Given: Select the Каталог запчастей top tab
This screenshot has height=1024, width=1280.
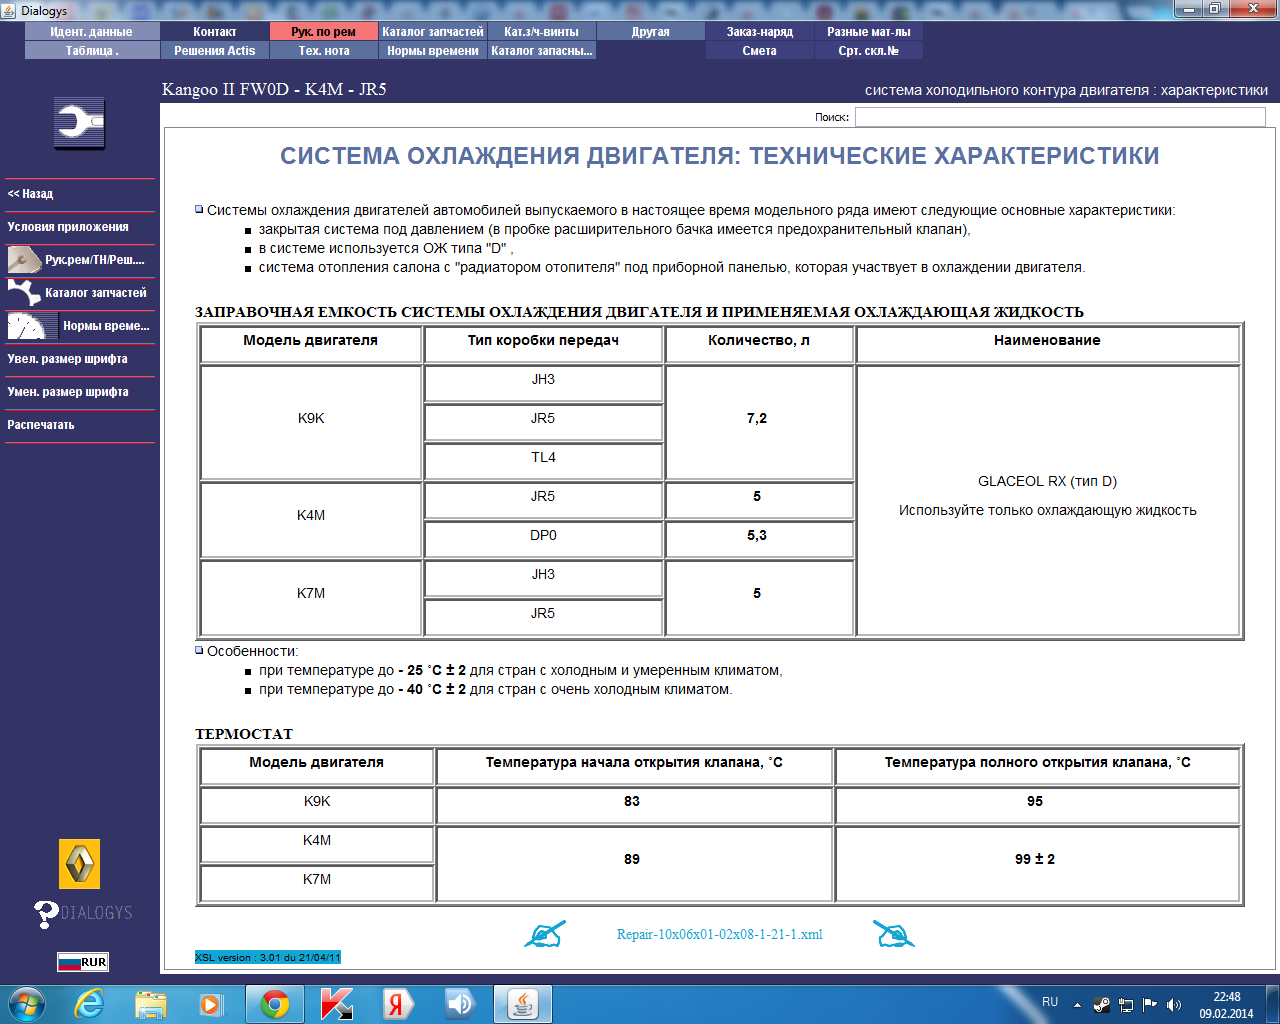Looking at the screenshot, I should point(433,32).
